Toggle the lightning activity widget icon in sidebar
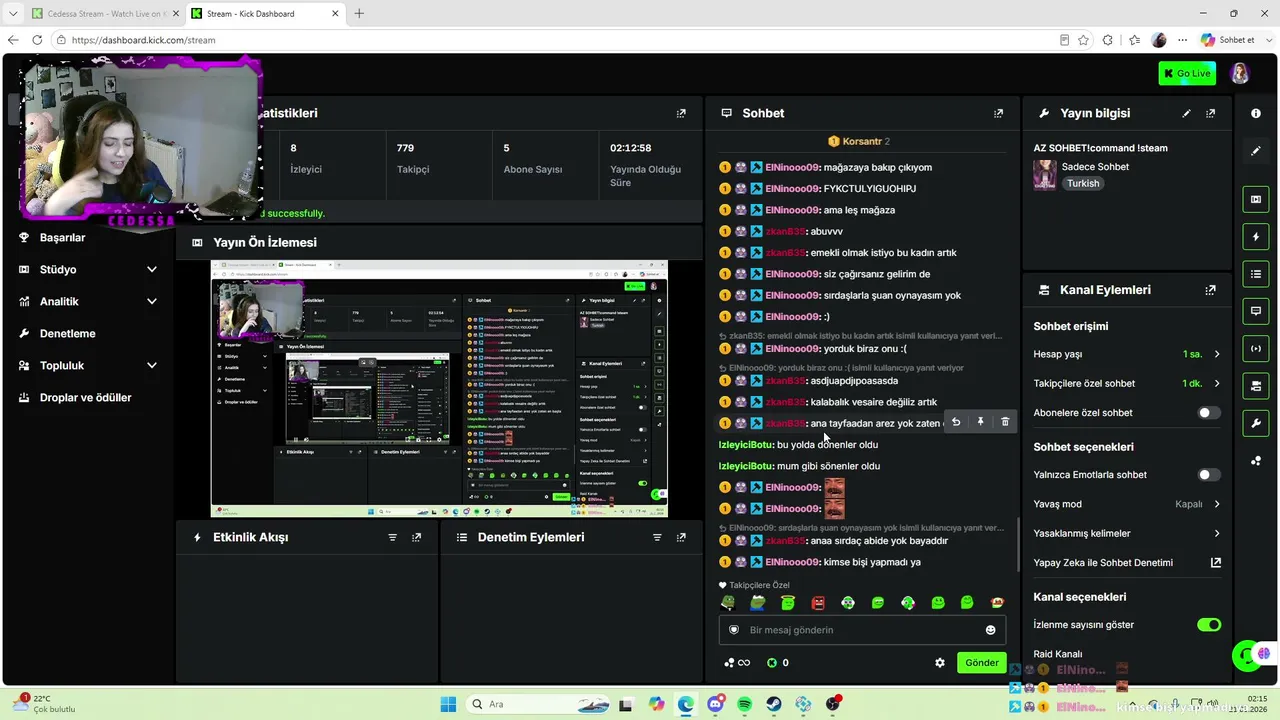1280x720 pixels. (1256, 237)
